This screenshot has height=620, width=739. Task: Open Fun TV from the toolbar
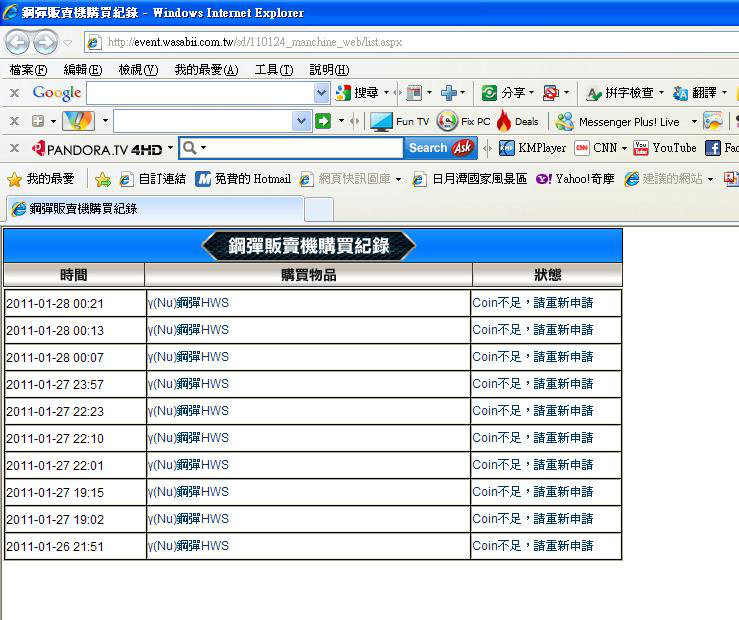click(x=399, y=121)
